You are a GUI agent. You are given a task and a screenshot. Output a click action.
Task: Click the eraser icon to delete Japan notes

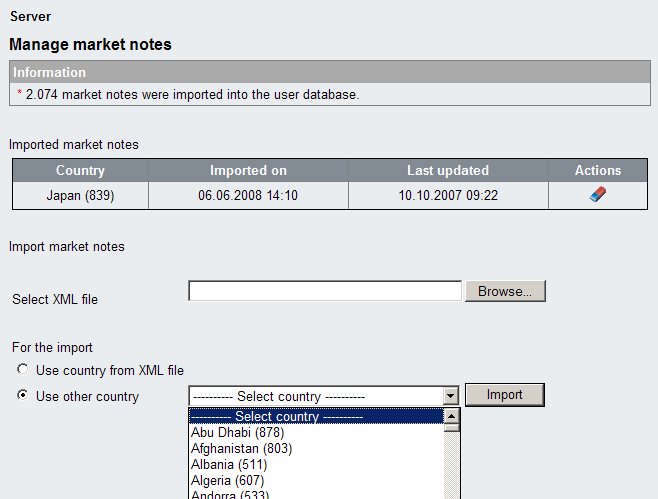click(598, 196)
